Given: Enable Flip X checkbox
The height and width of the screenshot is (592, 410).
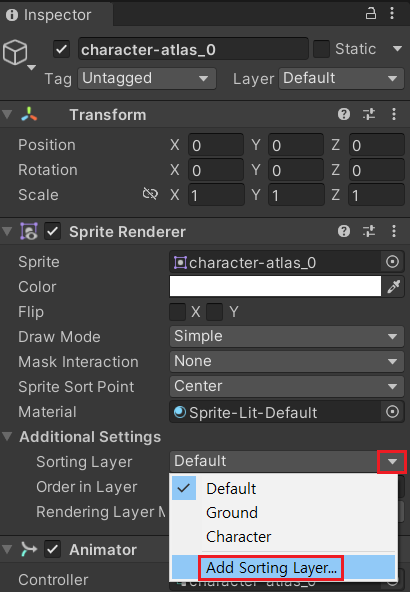Looking at the screenshot, I should coord(177,312).
